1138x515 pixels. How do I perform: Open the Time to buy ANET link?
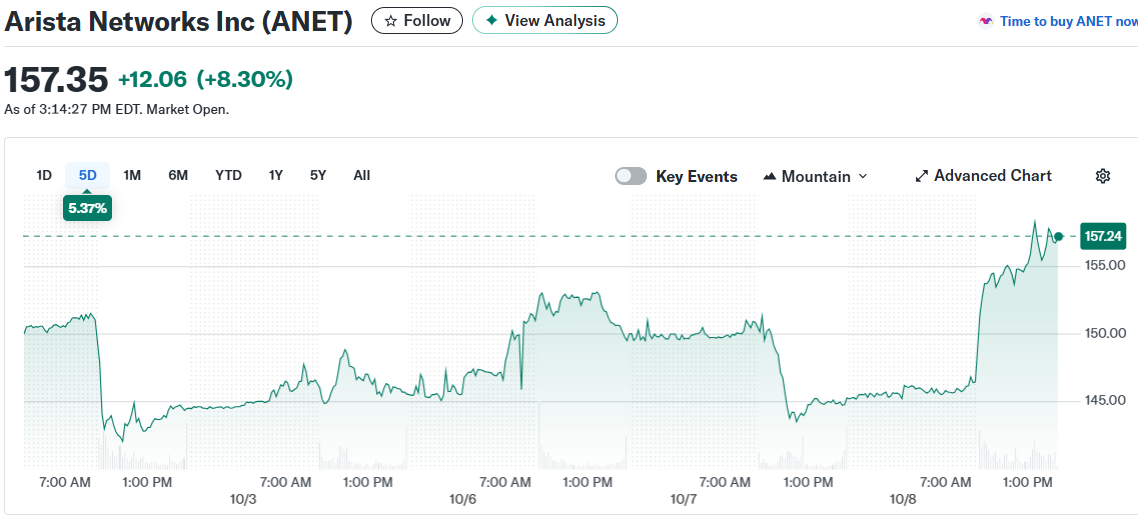1068,21
